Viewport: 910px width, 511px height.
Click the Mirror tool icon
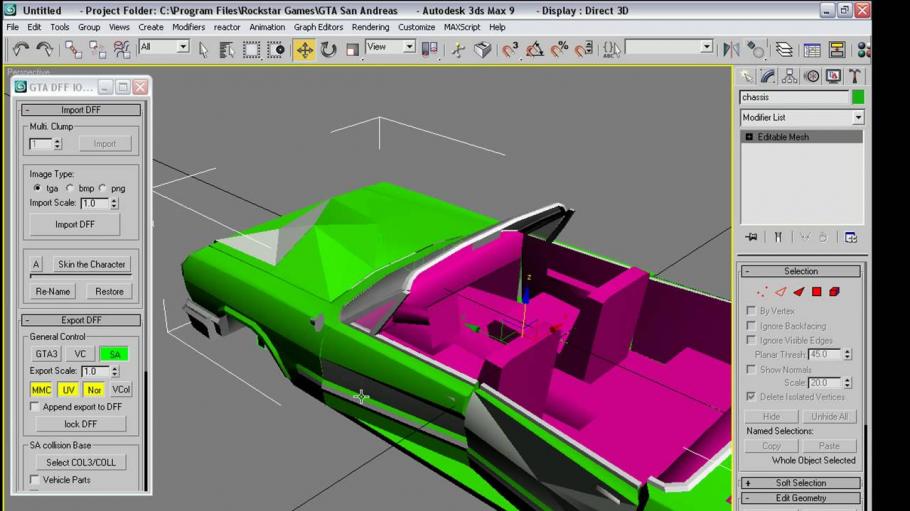pyautogui.click(x=731, y=49)
